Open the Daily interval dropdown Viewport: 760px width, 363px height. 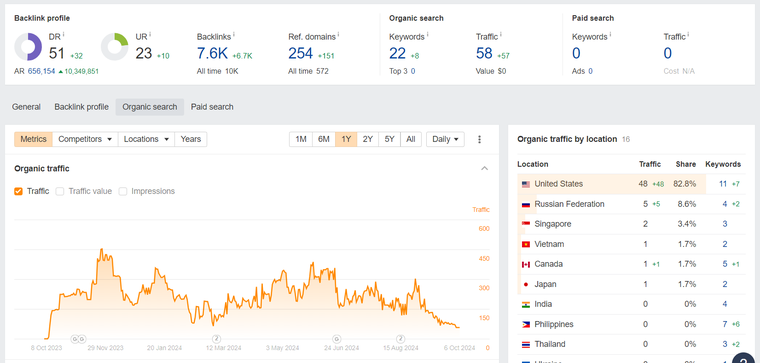[445, 139]
